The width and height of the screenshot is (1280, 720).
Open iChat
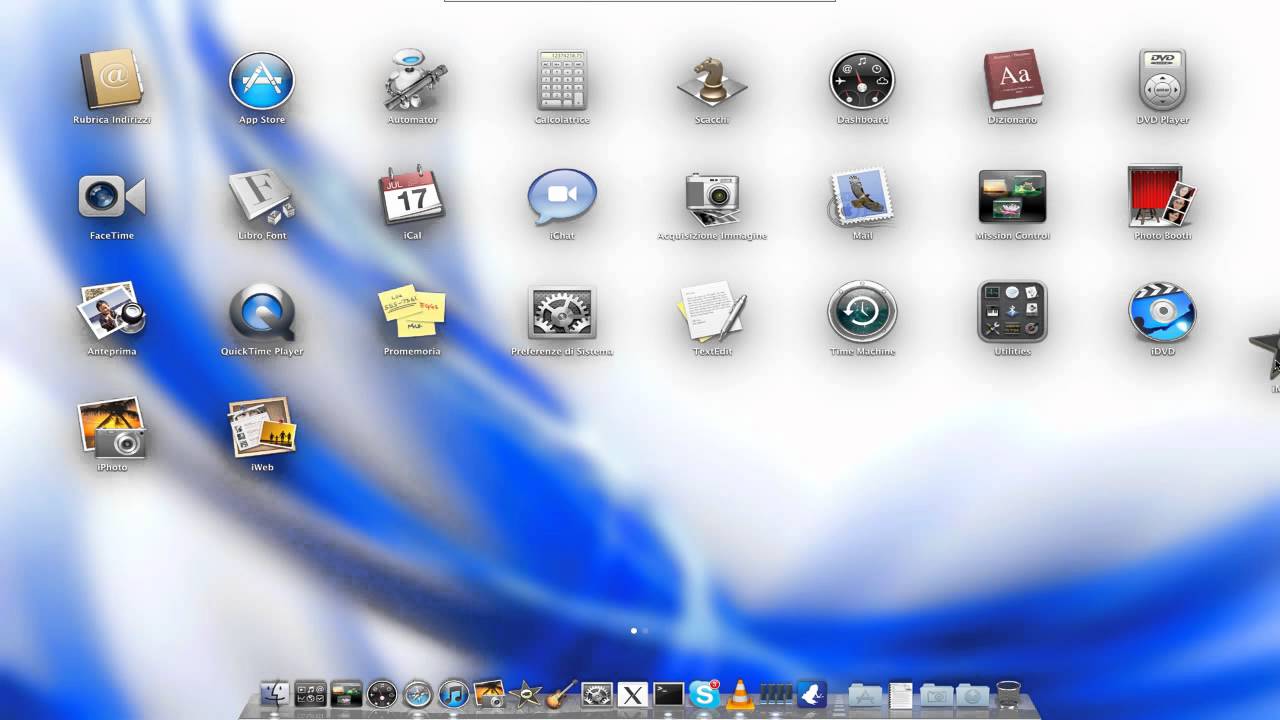point(562,197)
